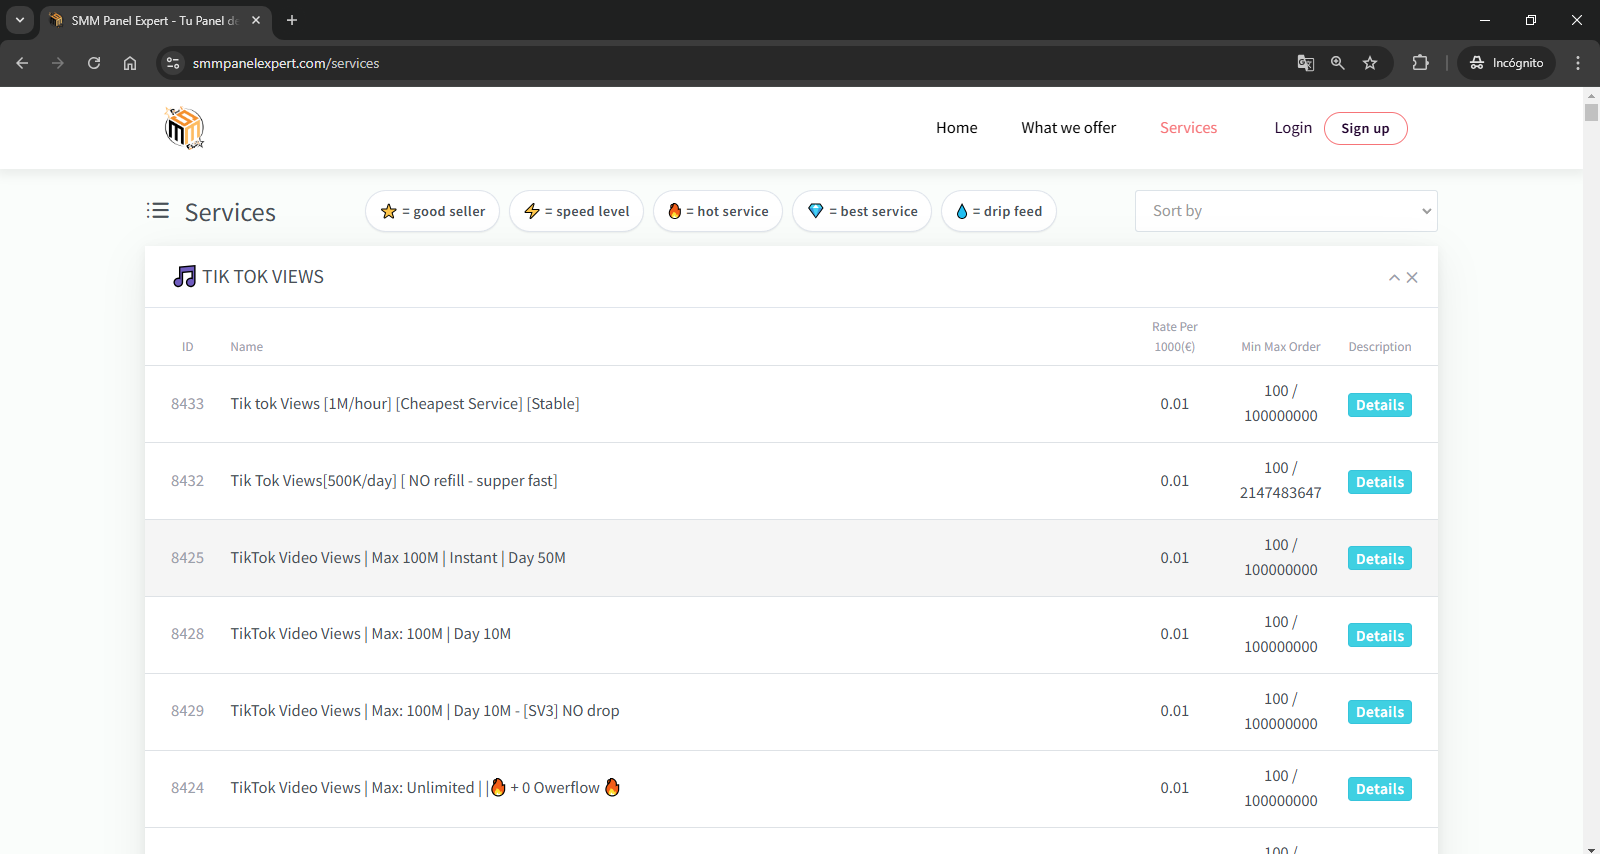This screenshot has width=1600, height=854.
Task: Click the browser forward arrow
Action: (x=58, y=63)
